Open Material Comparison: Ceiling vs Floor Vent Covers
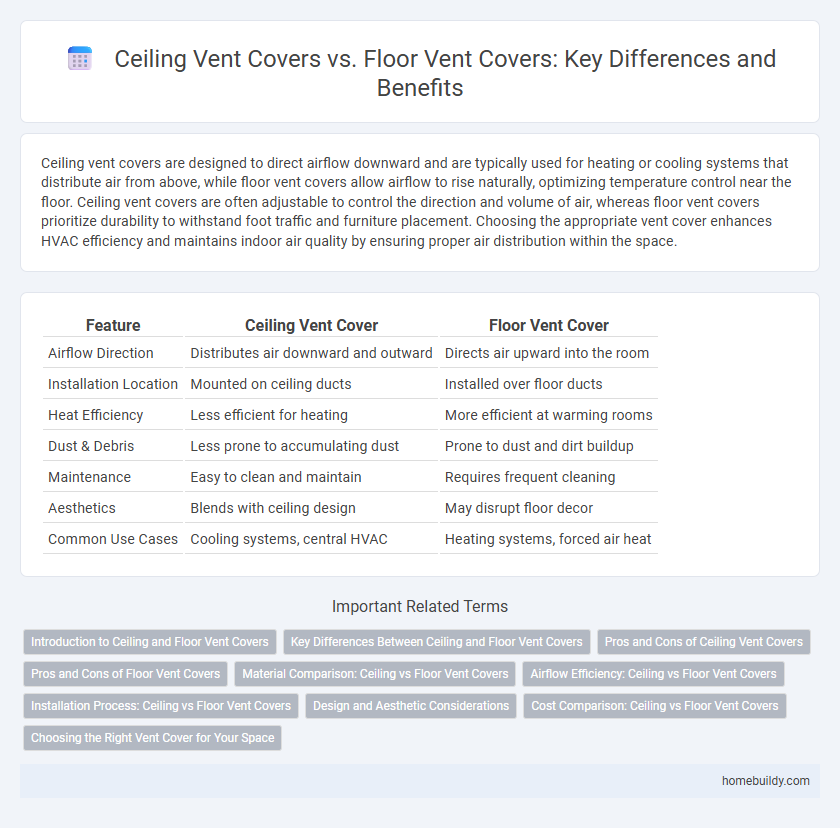The image size is (840, 828). 375,674
